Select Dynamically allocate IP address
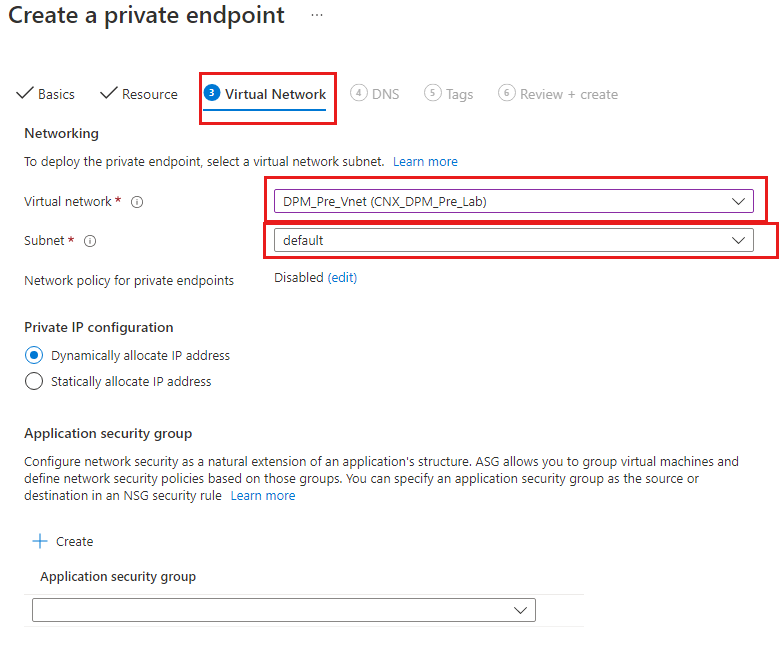Viewport: 781px width, 651px height. [34, 355]
